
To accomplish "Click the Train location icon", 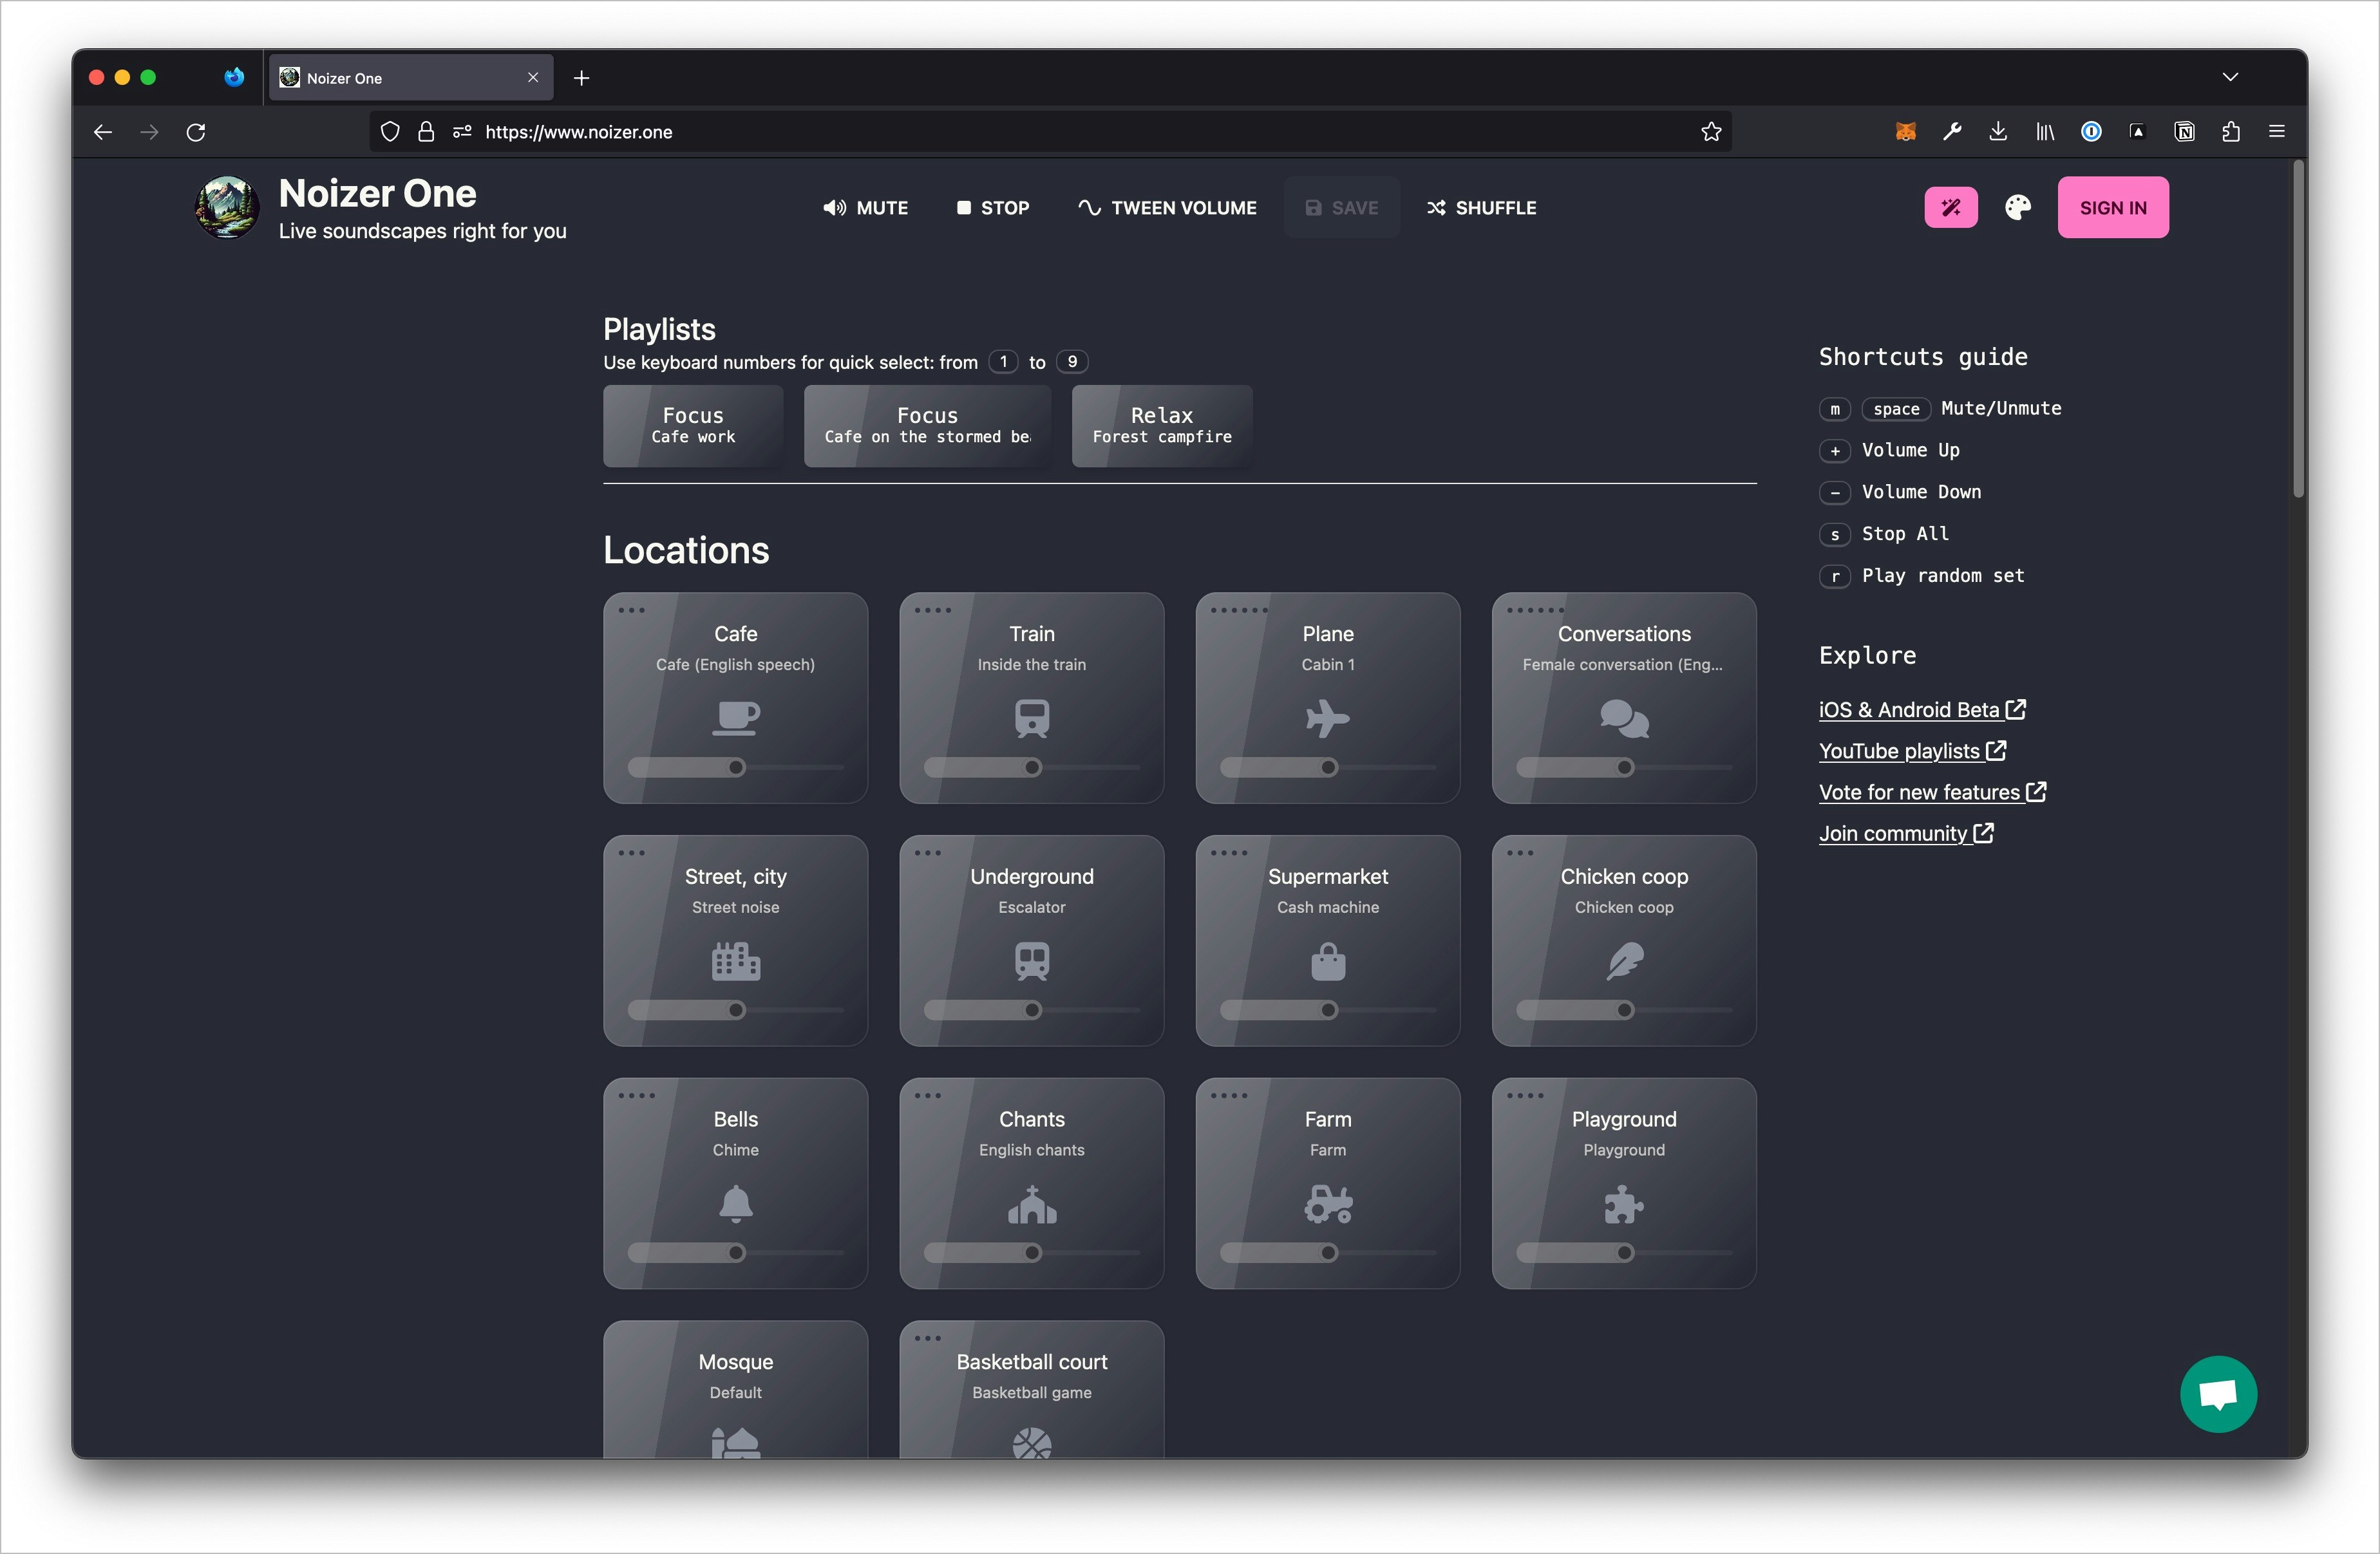I will coord(1032,718).
